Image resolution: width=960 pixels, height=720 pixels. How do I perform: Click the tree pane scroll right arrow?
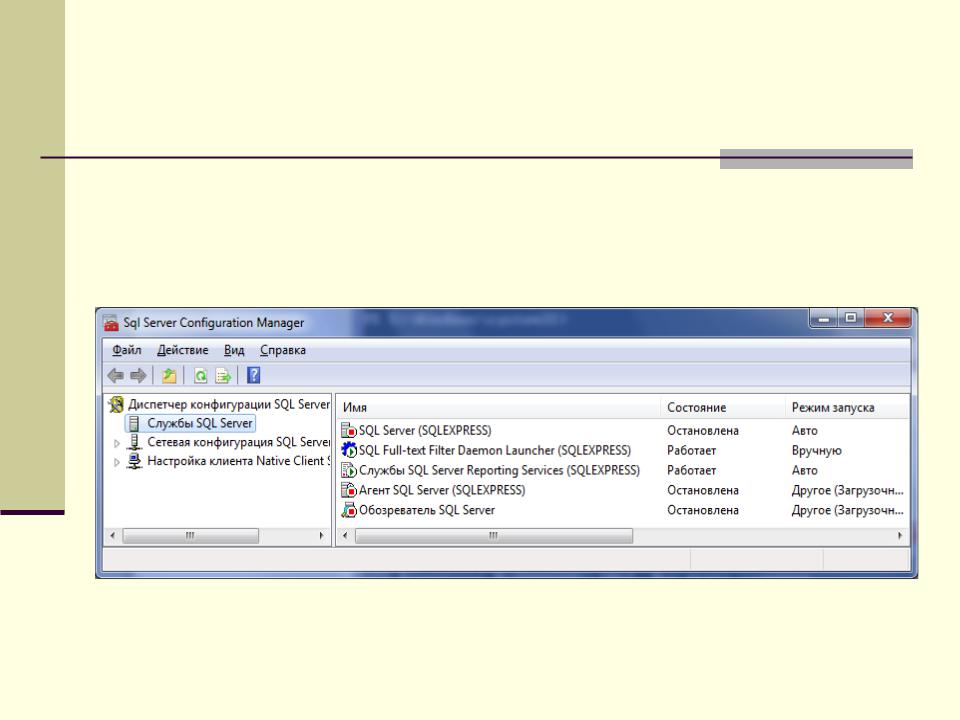point(321,536)
